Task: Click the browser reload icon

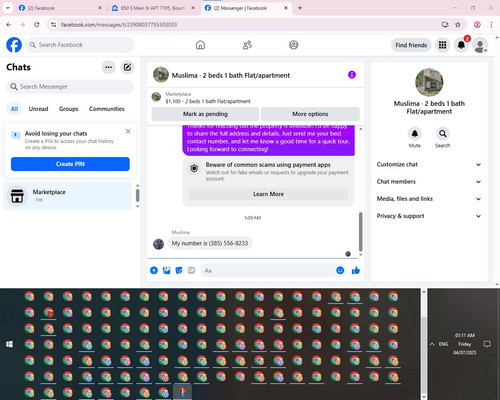Action: coord(37,25)
